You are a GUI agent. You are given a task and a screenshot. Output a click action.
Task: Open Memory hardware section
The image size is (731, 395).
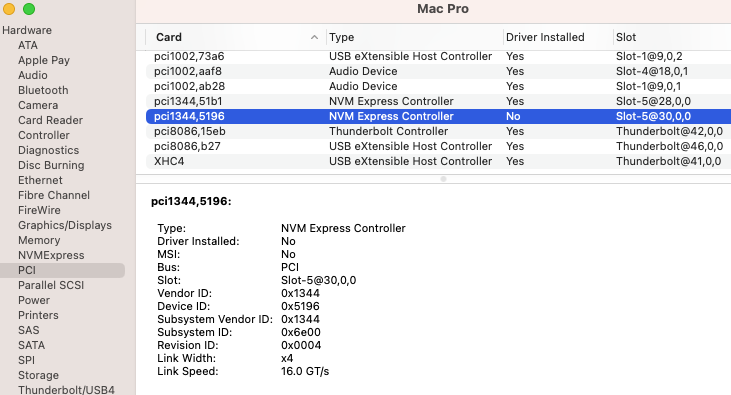click(x=39, y=240)
